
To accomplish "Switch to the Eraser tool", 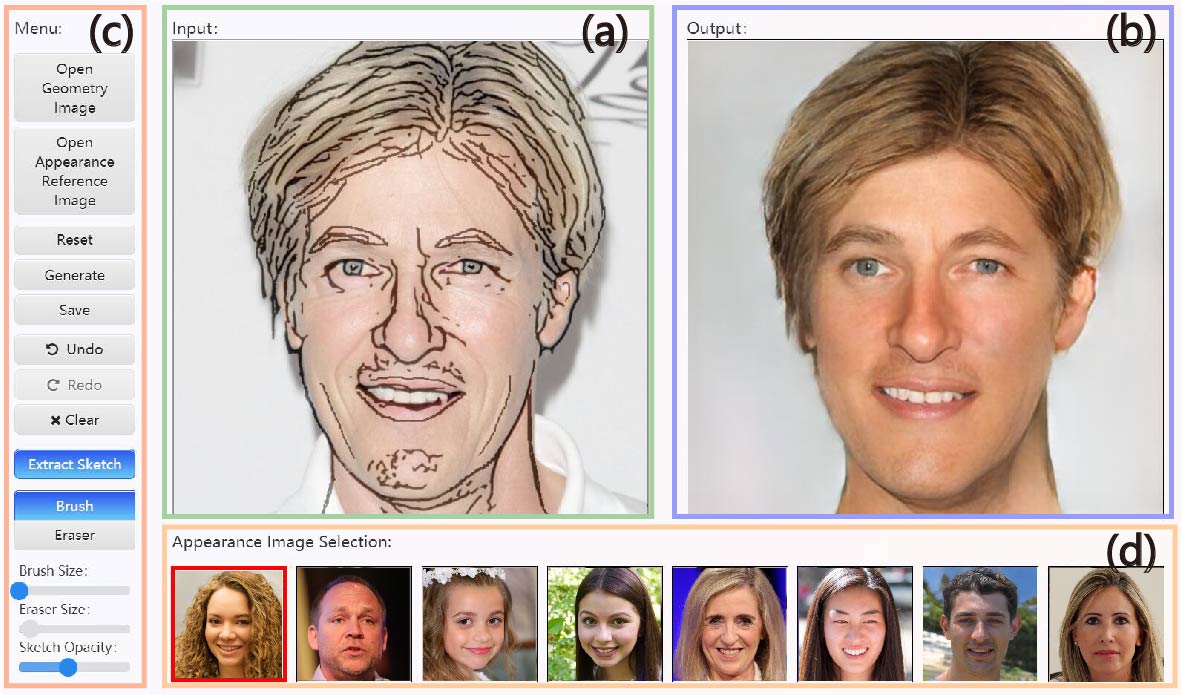I will [x=74, y=535].
